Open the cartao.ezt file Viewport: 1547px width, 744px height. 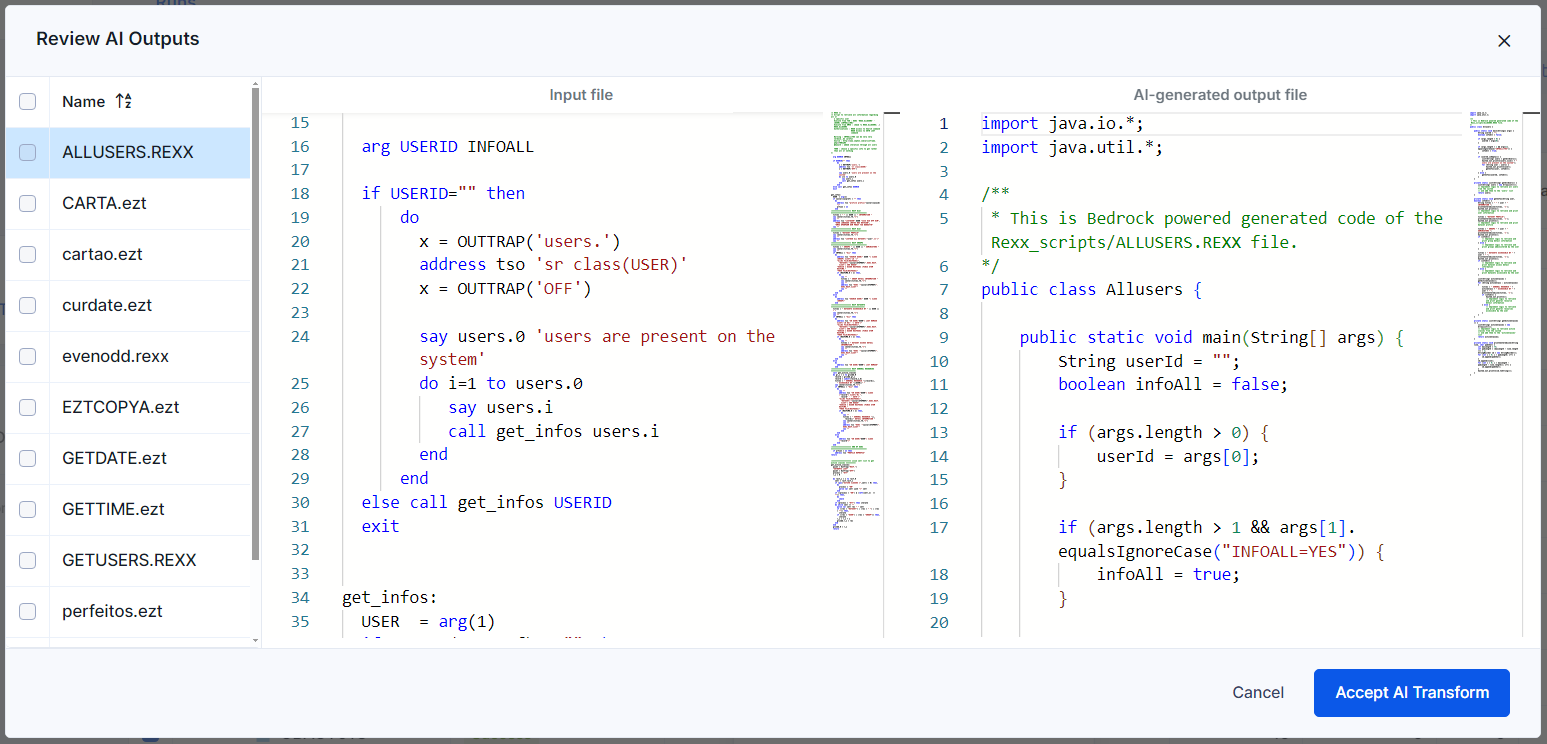coord(102,254)
